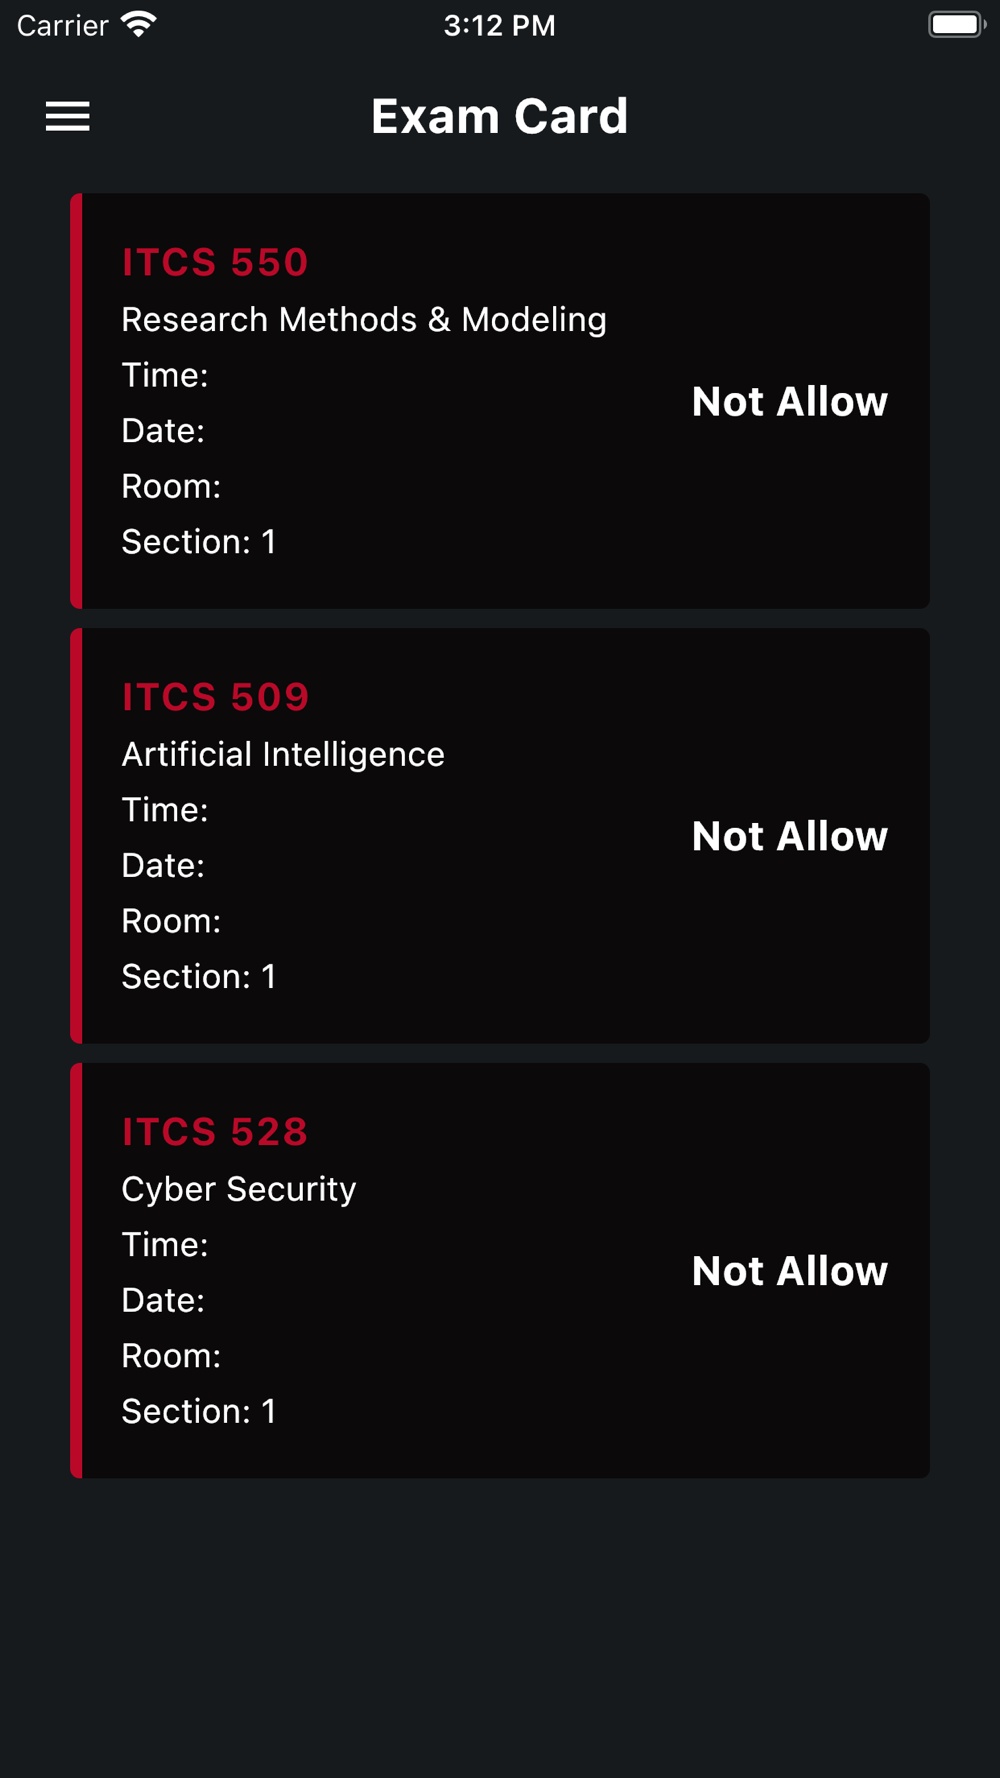Tap the Wi-Fi status icon
The height and width of the screenshot is (1778, 1000).
138,24
